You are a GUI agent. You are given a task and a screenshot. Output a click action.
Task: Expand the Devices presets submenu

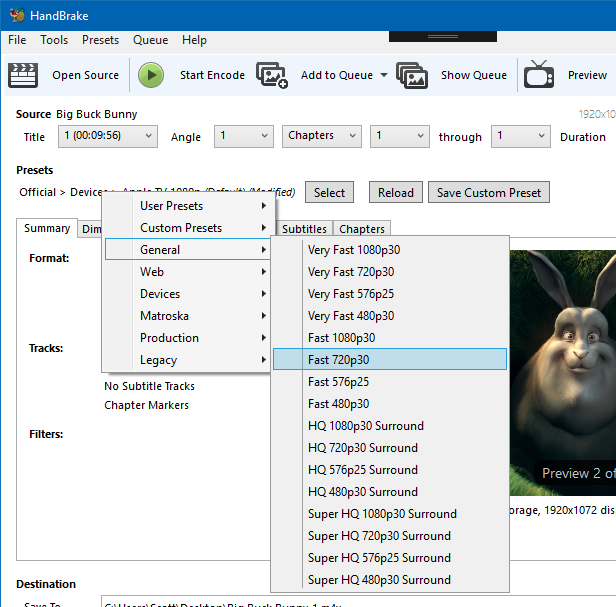pos(187,294)
